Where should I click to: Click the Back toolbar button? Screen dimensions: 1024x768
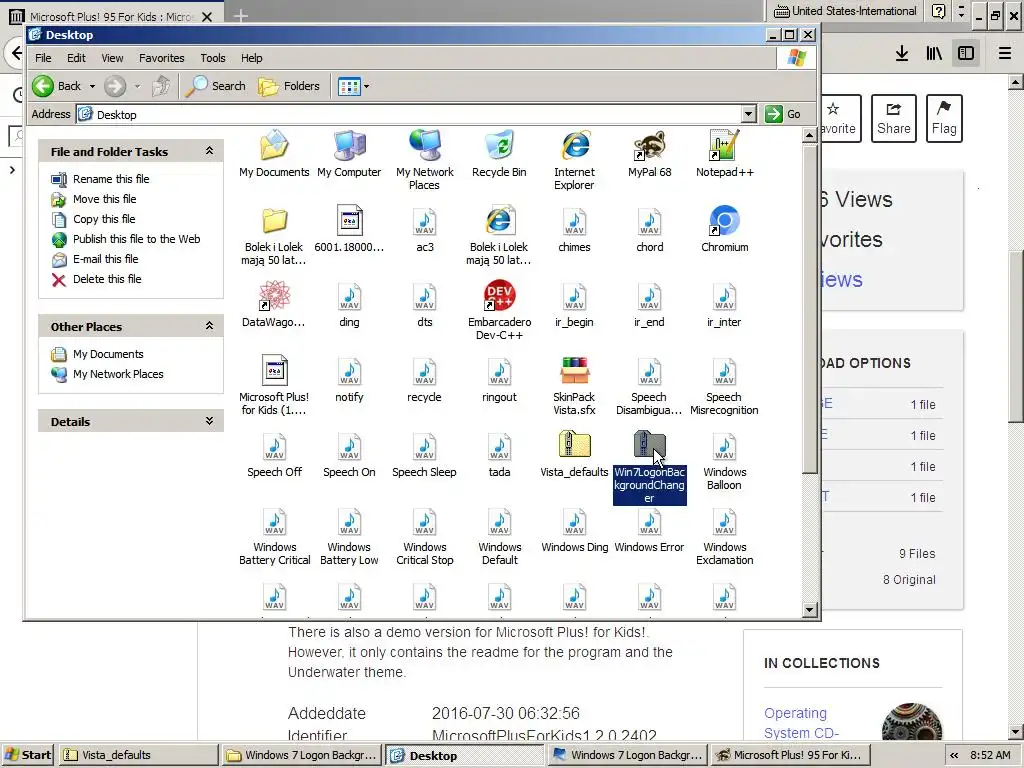pos(57,86)
